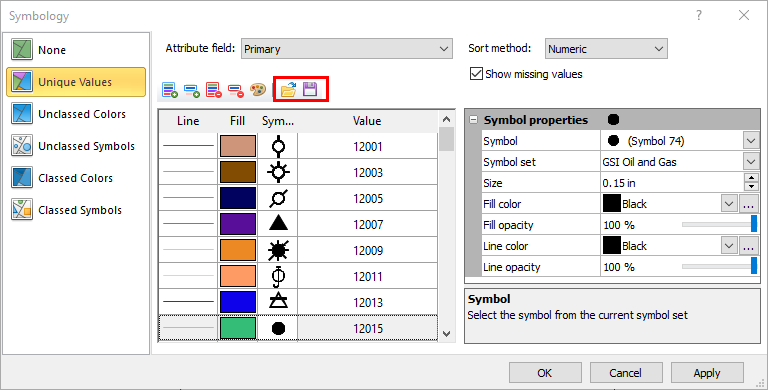
Task: Click the Add All Values toolbar icon
Action: 170,90
